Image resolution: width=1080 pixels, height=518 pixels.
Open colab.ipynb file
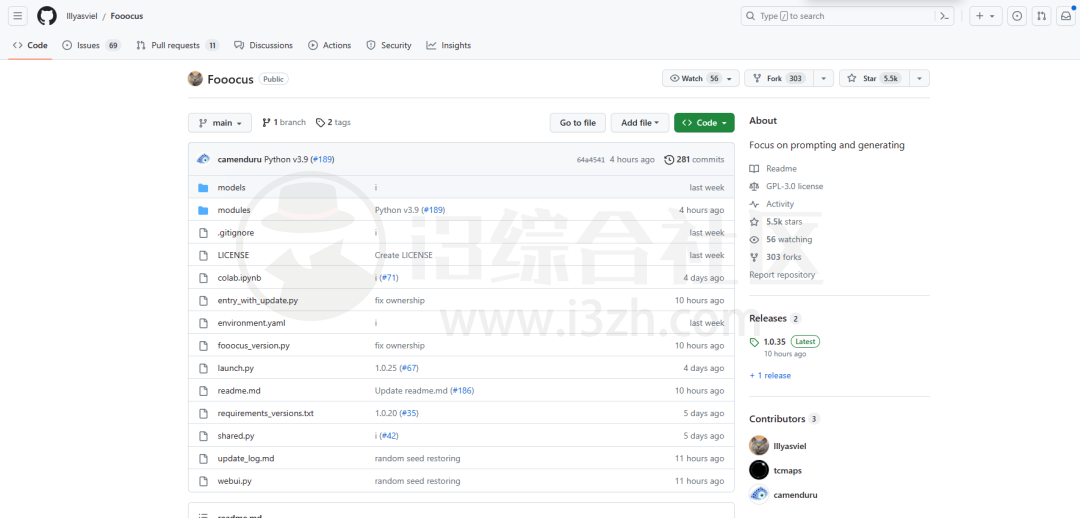pyautogui.click(x=239, y=278)
